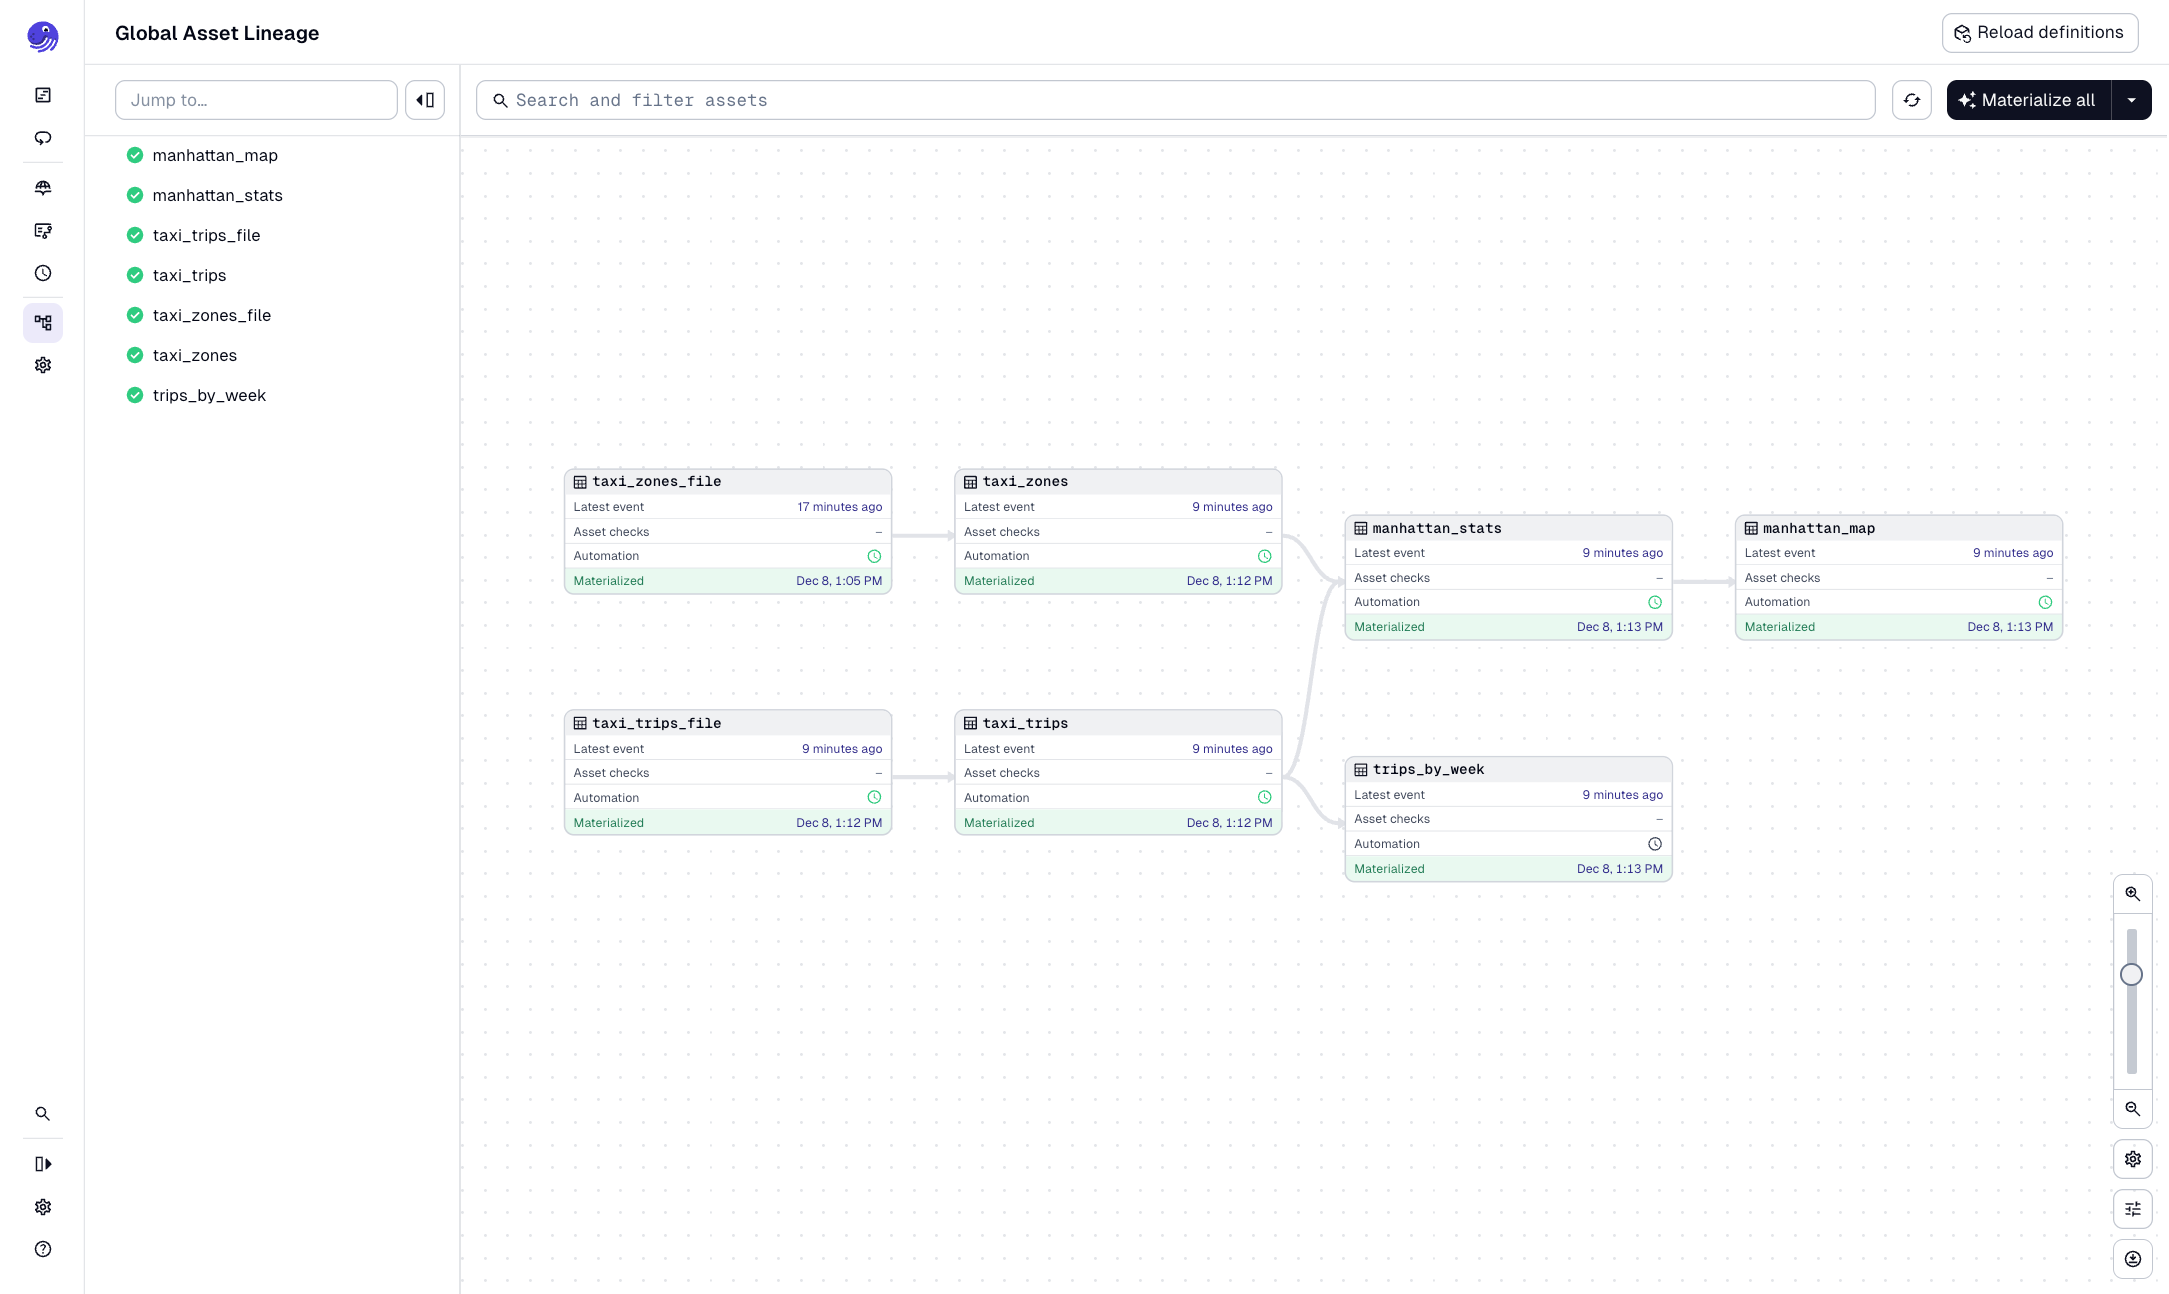This screenshot has height=1294, width=2169.
Task: Select trips_by_week in the asset list
Action: pyautogui.click(x=209, y=395)
